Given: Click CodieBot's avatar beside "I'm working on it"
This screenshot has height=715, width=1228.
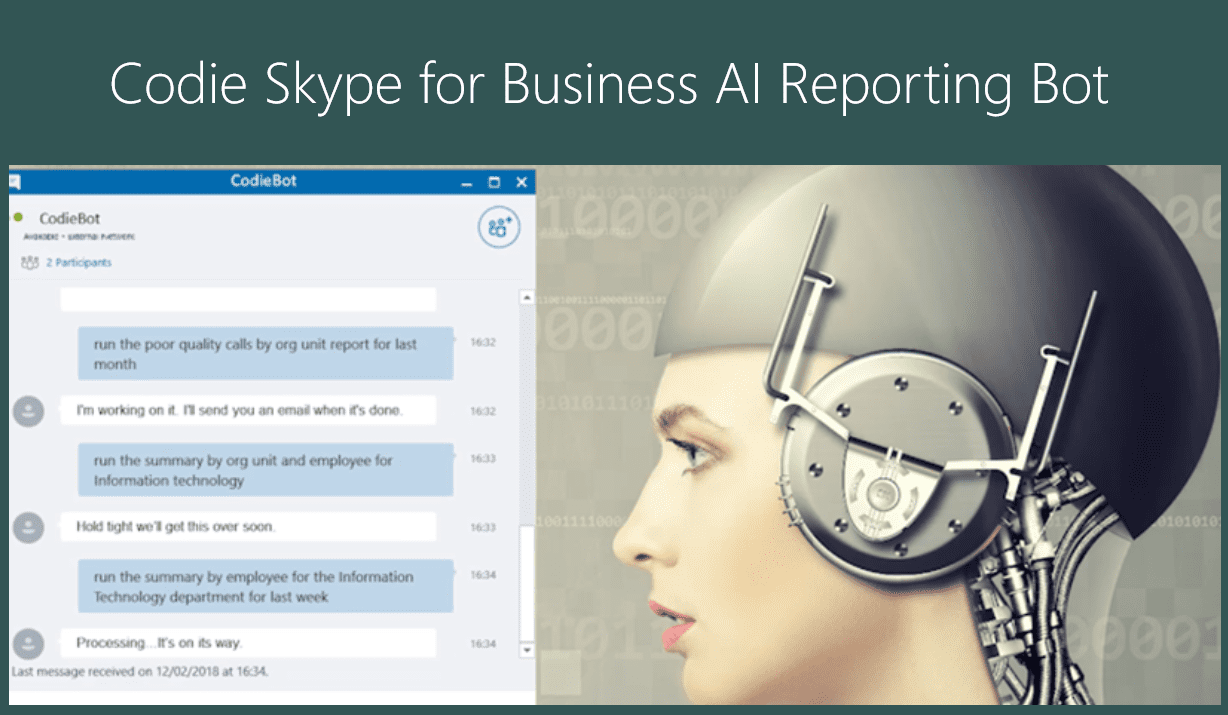Looking at the screenshot, I should point(28,410).
